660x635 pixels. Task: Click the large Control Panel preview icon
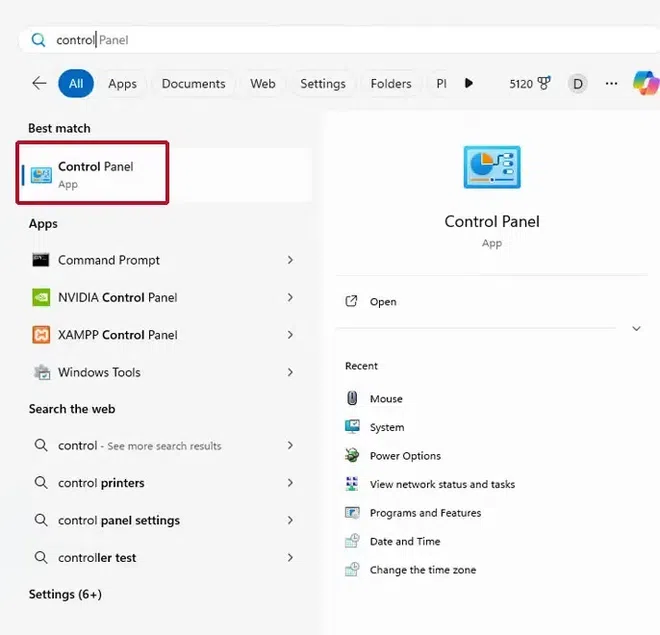point(492,167)
